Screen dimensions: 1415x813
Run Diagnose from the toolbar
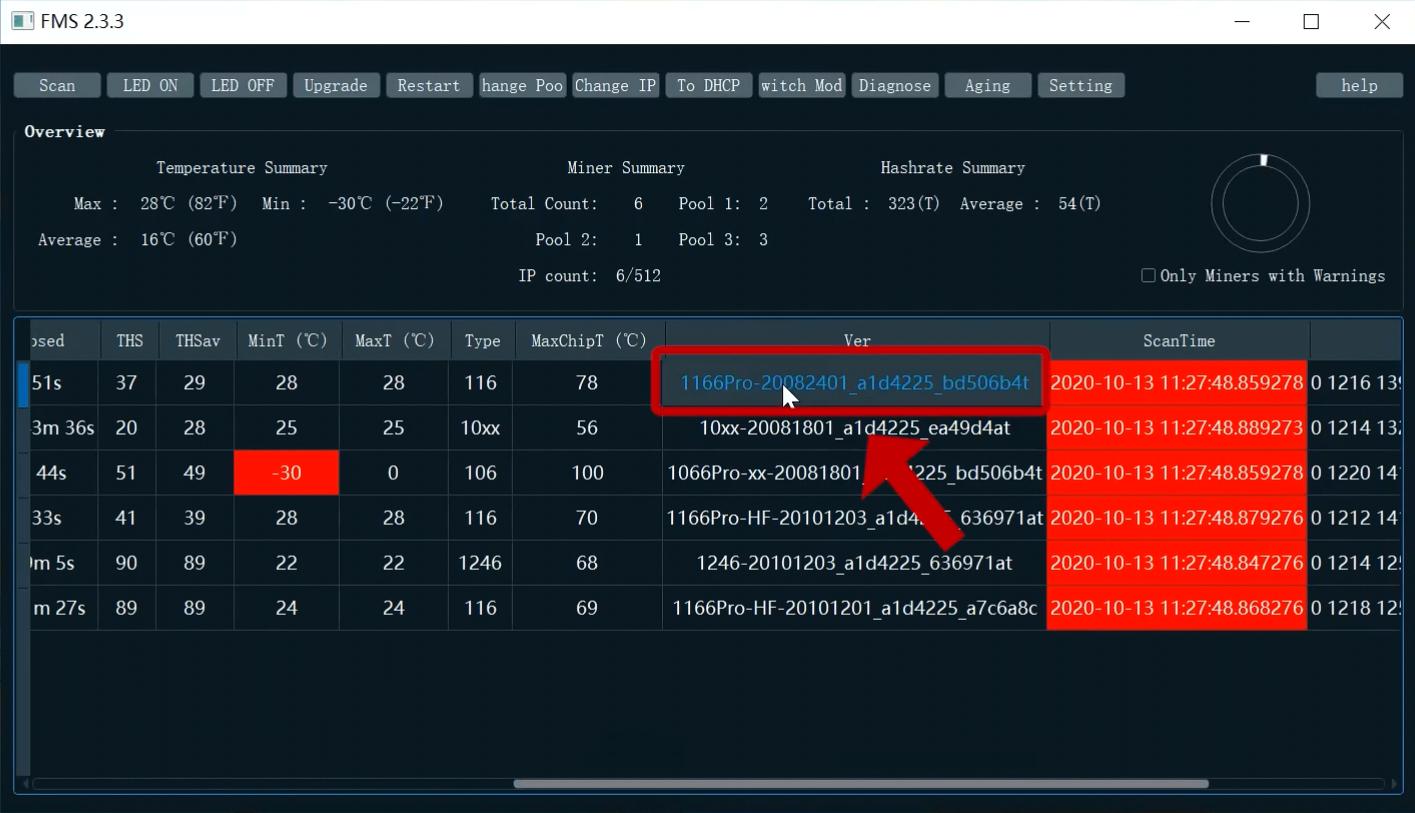click(894, 86)
